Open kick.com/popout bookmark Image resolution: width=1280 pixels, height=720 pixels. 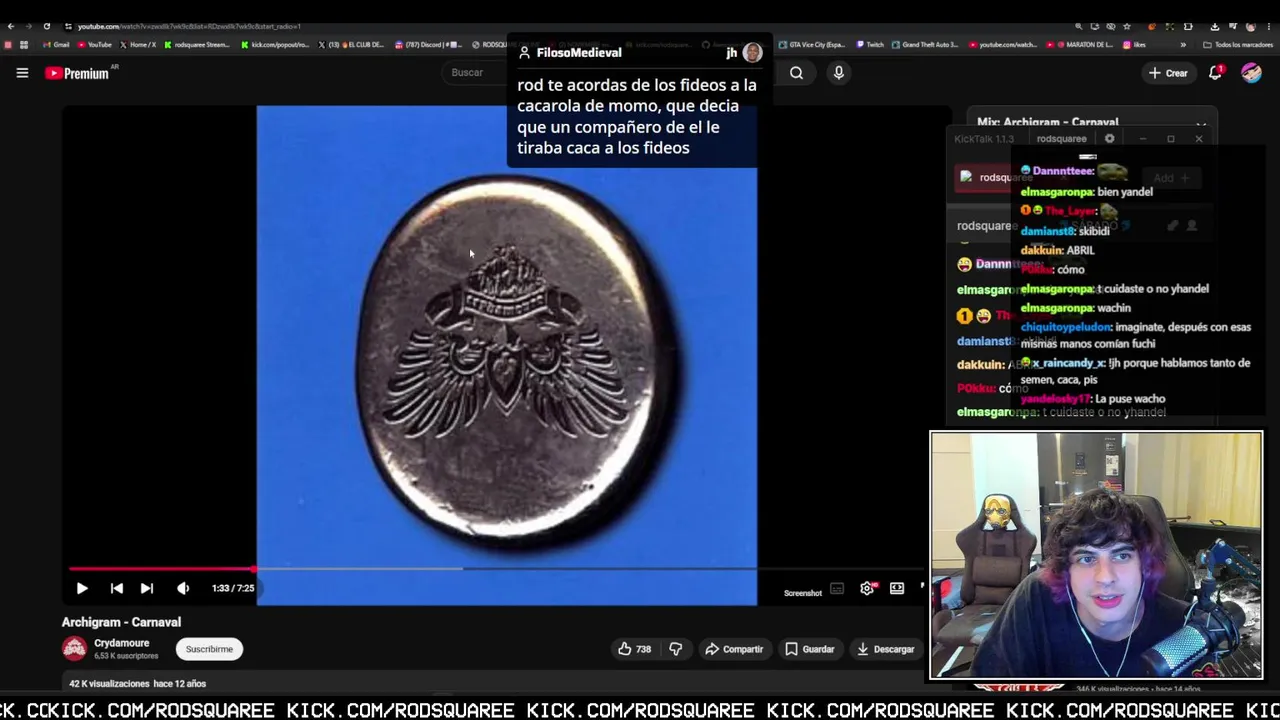pyautogui.click(x=275, y=45)
